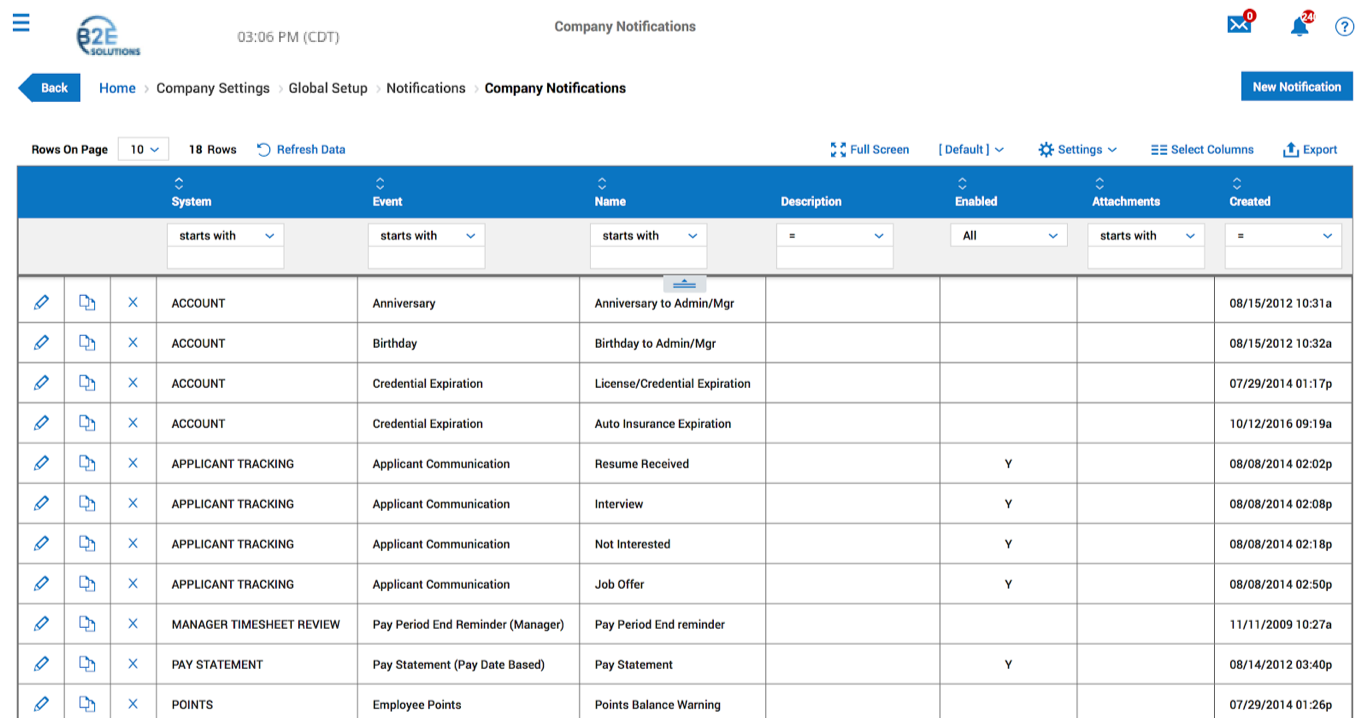The height and width of the screenshot is (718, 1366).
Task: Edit the Anniversary to Admin/Mgr notification
Action: [x=41, y=303]
